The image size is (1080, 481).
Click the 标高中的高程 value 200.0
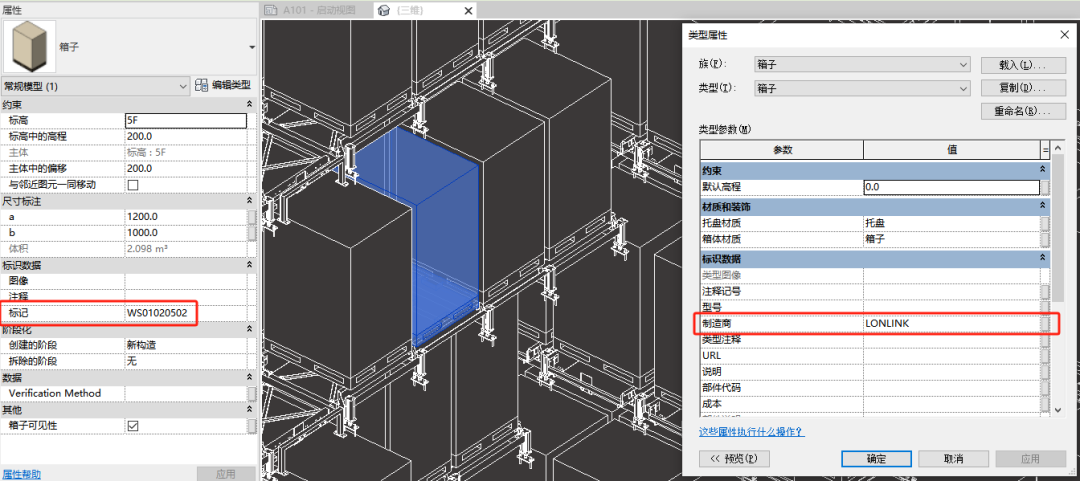185,136
